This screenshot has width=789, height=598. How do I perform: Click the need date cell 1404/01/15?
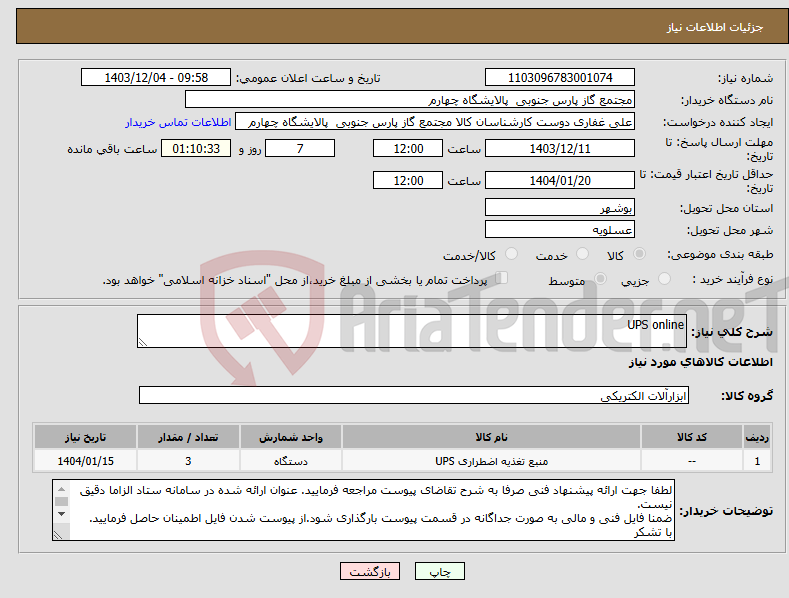(85, 461)
